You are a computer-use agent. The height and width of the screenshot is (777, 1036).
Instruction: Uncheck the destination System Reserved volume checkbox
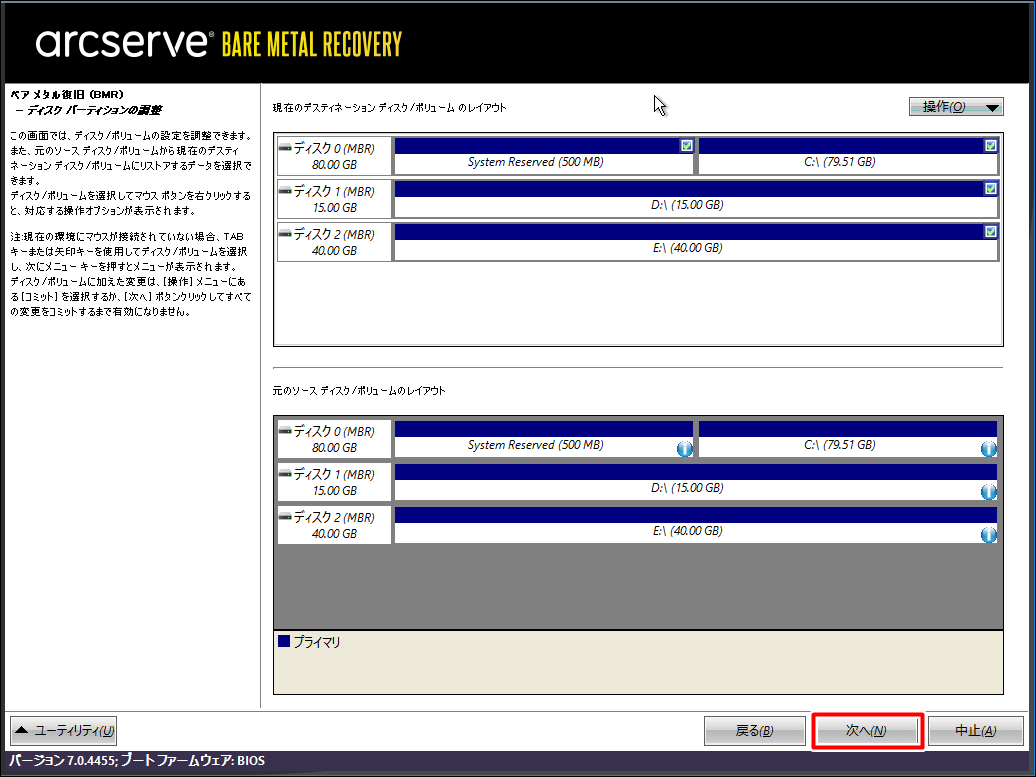tap(686, 145)
